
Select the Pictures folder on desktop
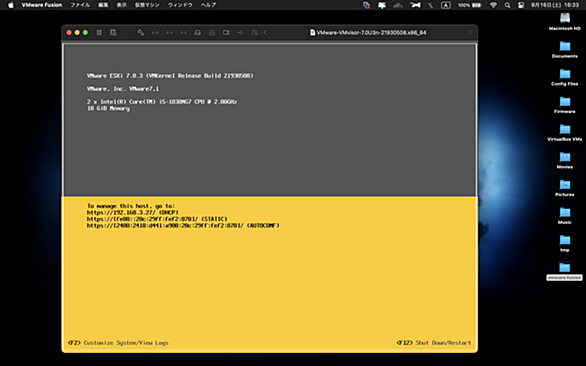point(565,188)
